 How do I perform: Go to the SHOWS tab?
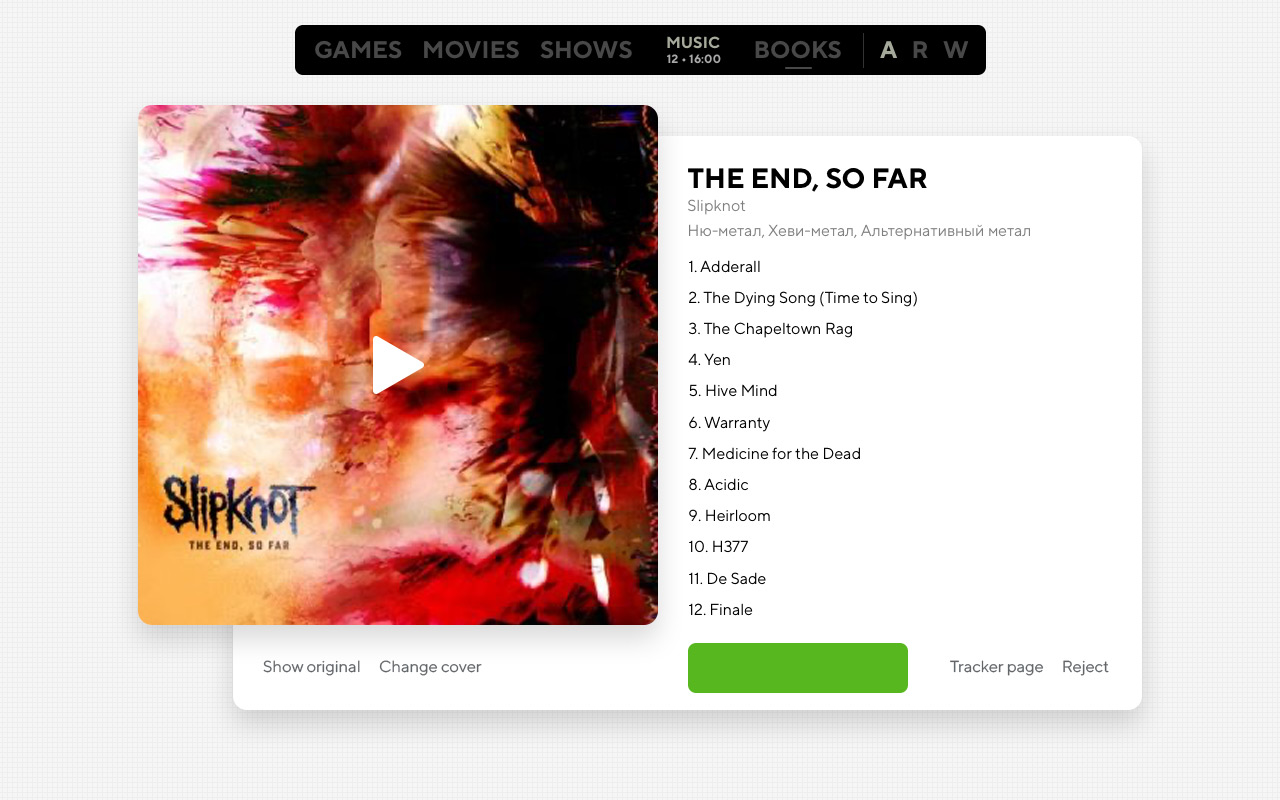[586, 50]
